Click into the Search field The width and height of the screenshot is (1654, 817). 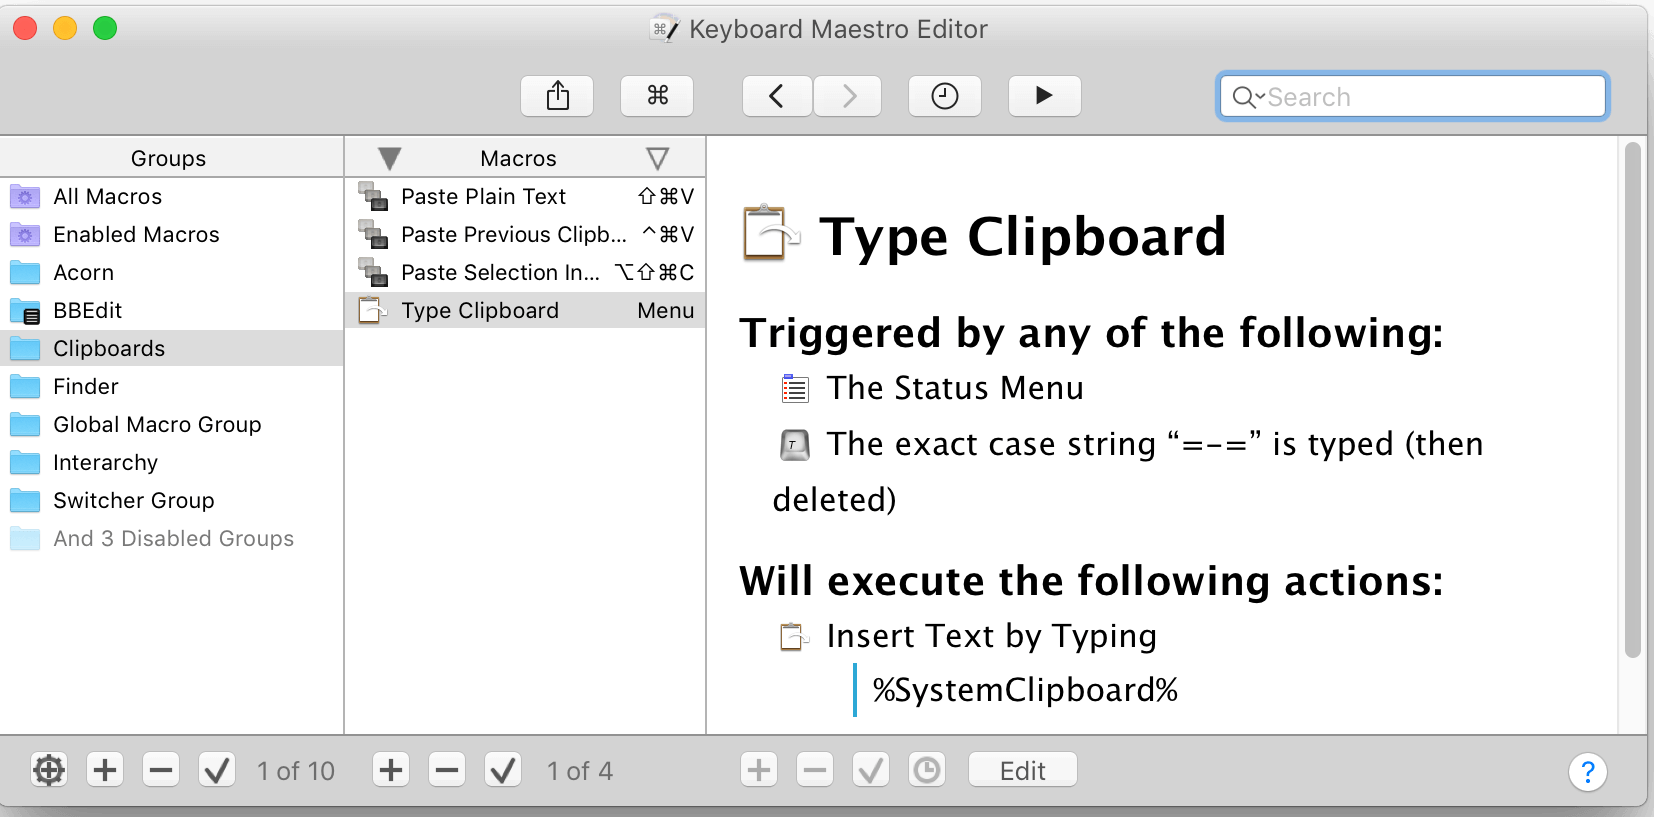(1412, 97)
